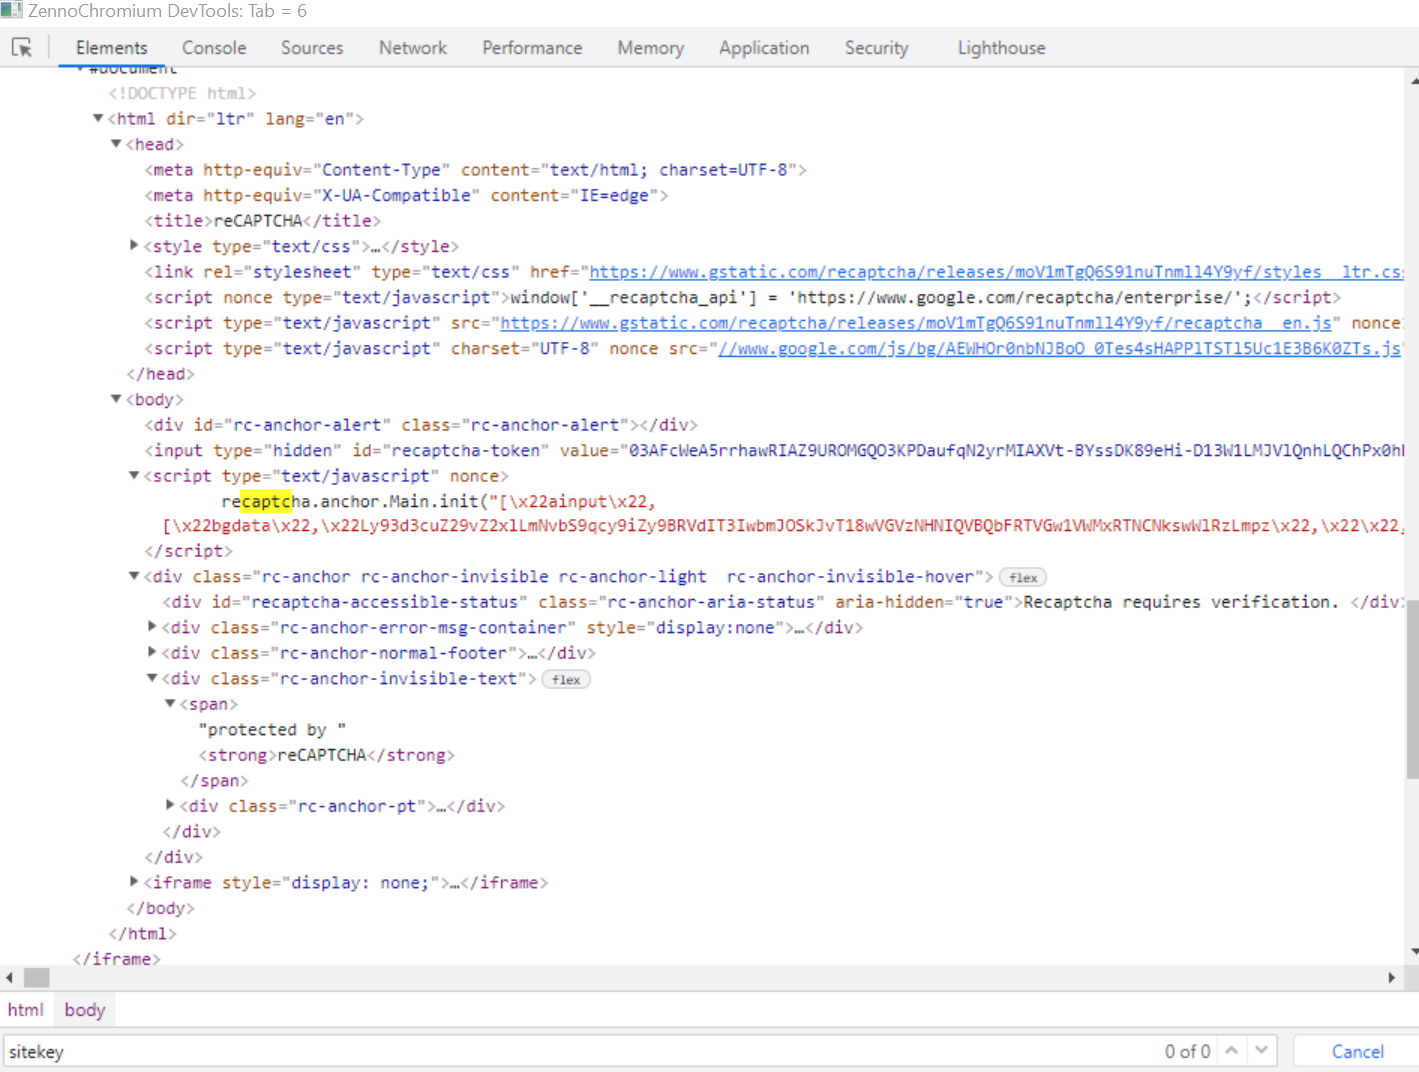
Task: Click the flex badge beside rc-anchor-invisible-text div
Action: click(x=566, y=680)
